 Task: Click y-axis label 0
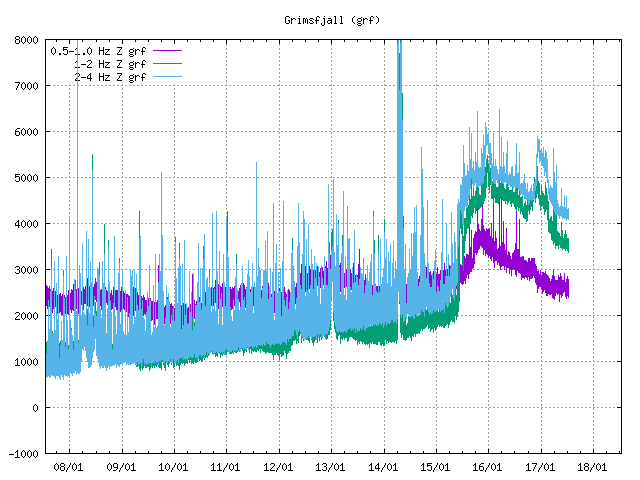click(x=36, y=408)
